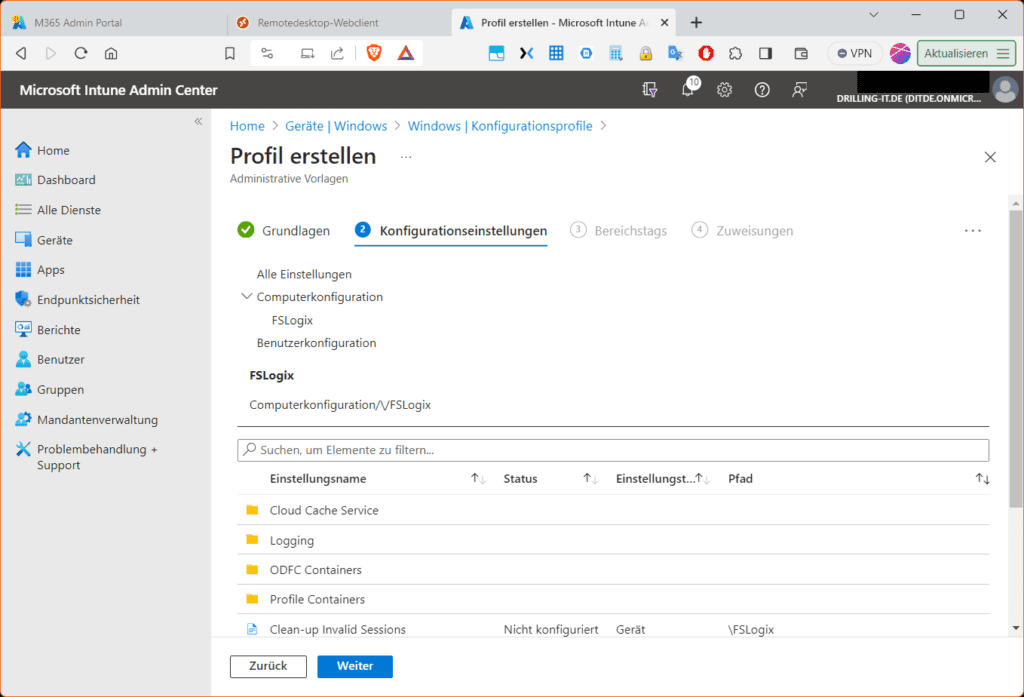Select Benutzerkonfiguration in the tree
Viewport: 1024px width, 697px height.
pos(316,343)
